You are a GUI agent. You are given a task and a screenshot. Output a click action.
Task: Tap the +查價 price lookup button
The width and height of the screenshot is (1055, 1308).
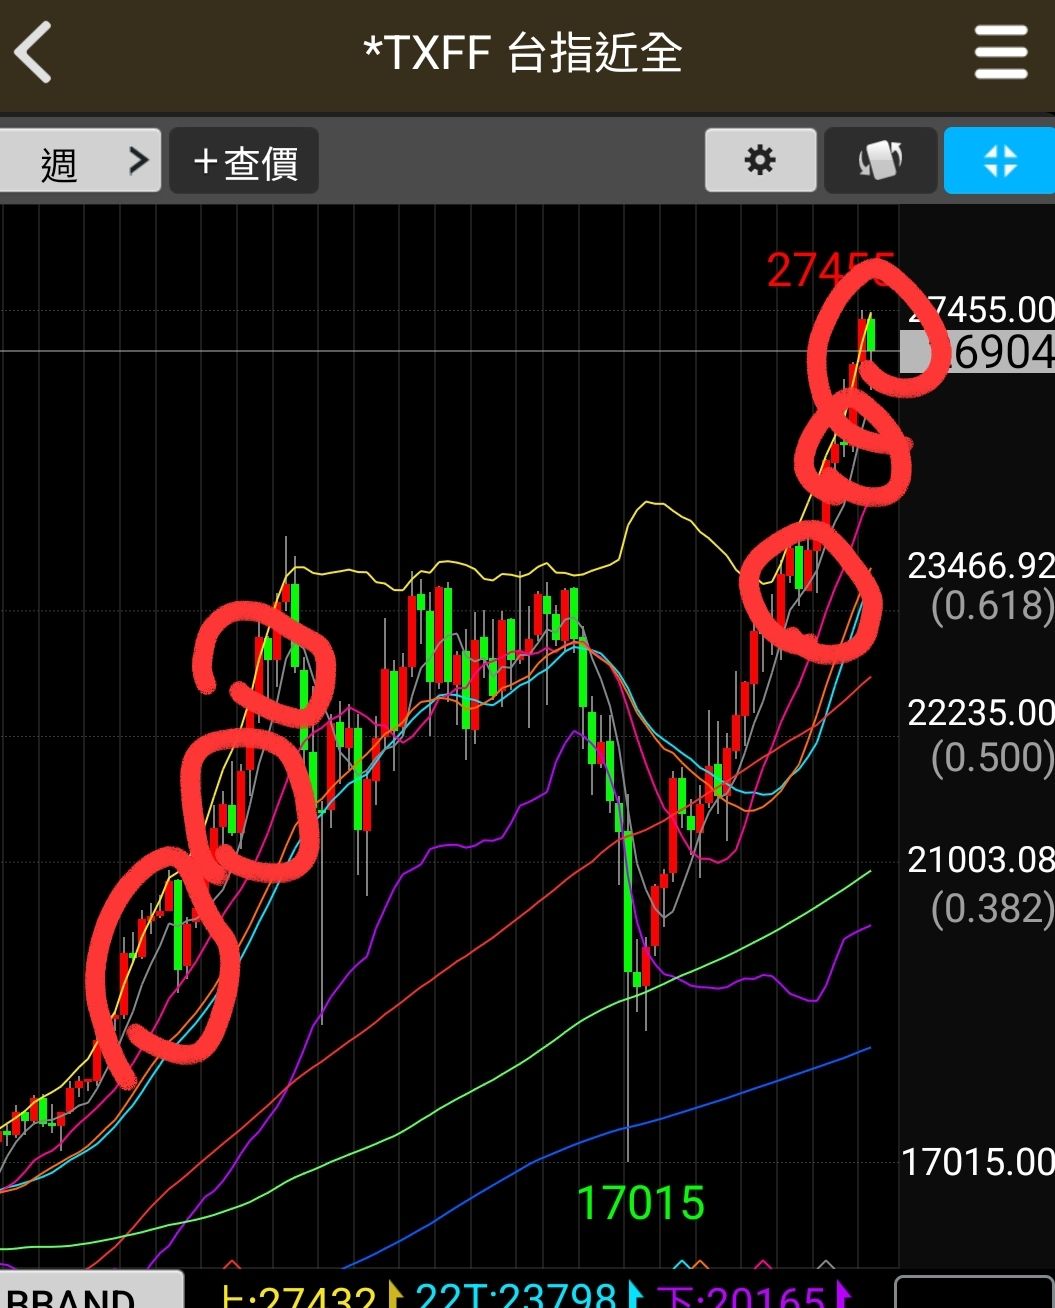point(244,160)
